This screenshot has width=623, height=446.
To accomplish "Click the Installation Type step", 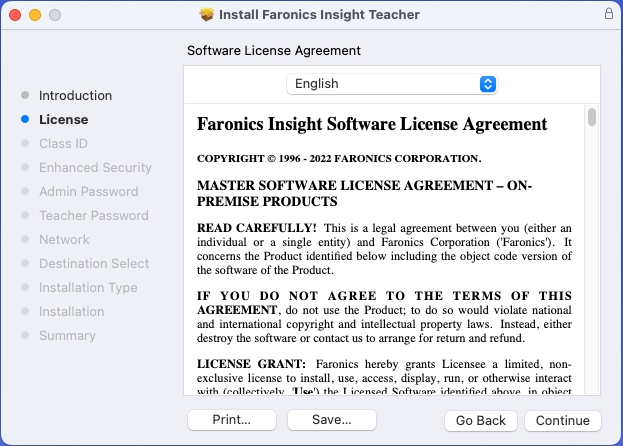I will click(x=88, y=288).
